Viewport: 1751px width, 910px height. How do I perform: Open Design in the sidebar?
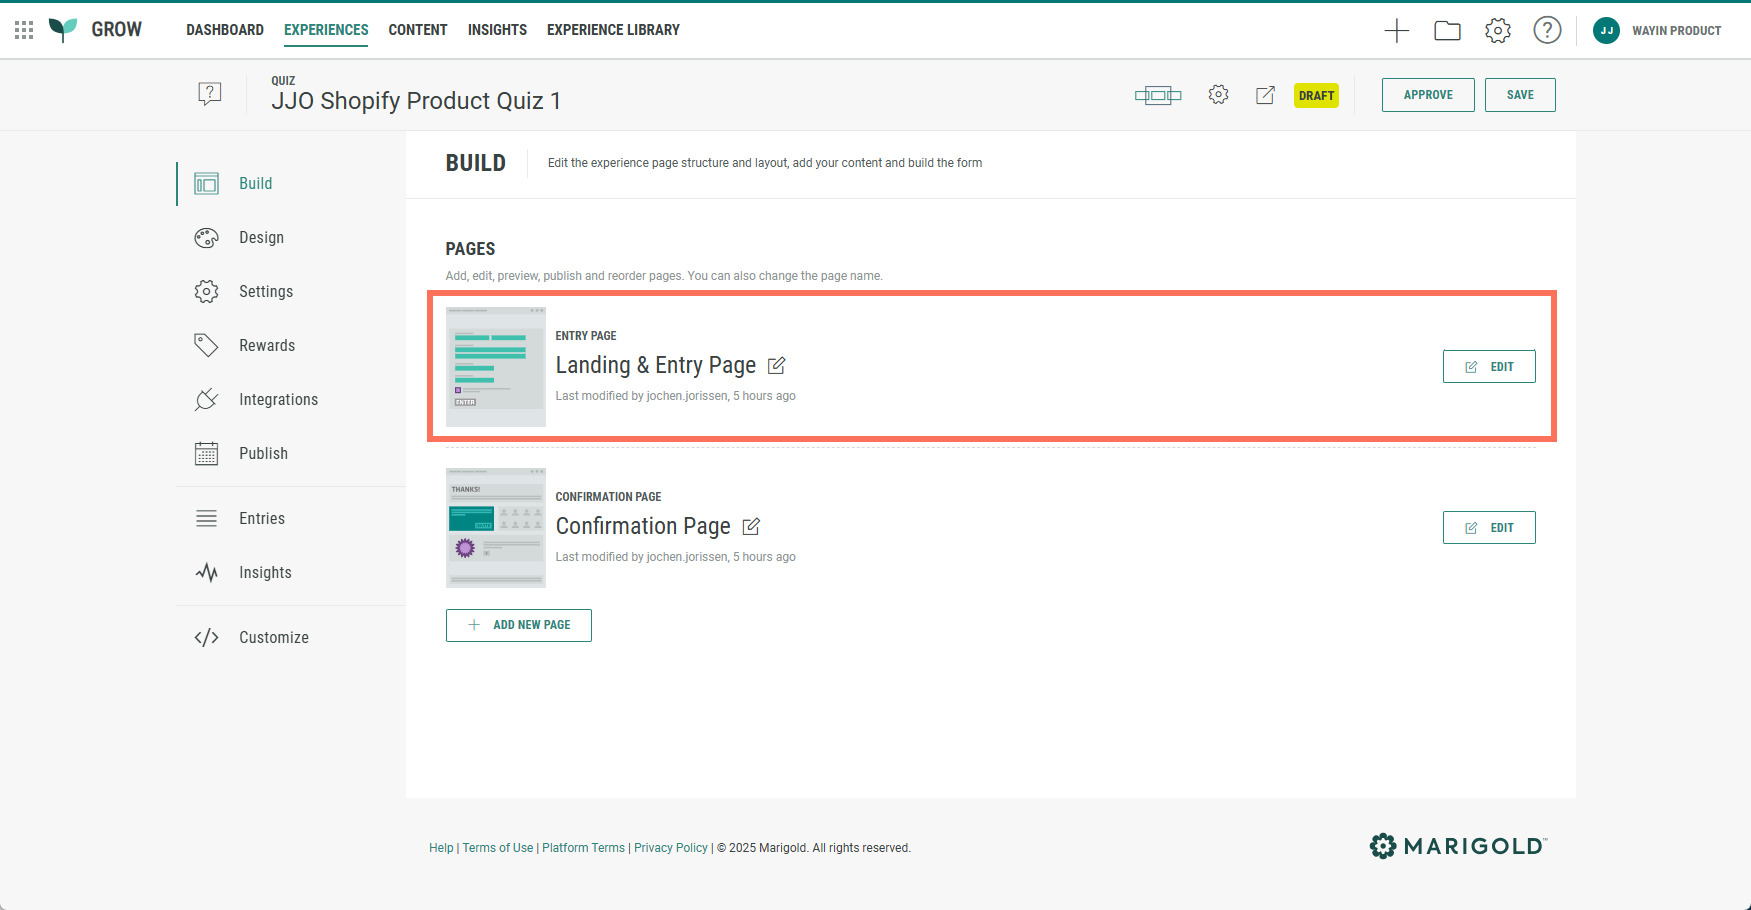261,238
